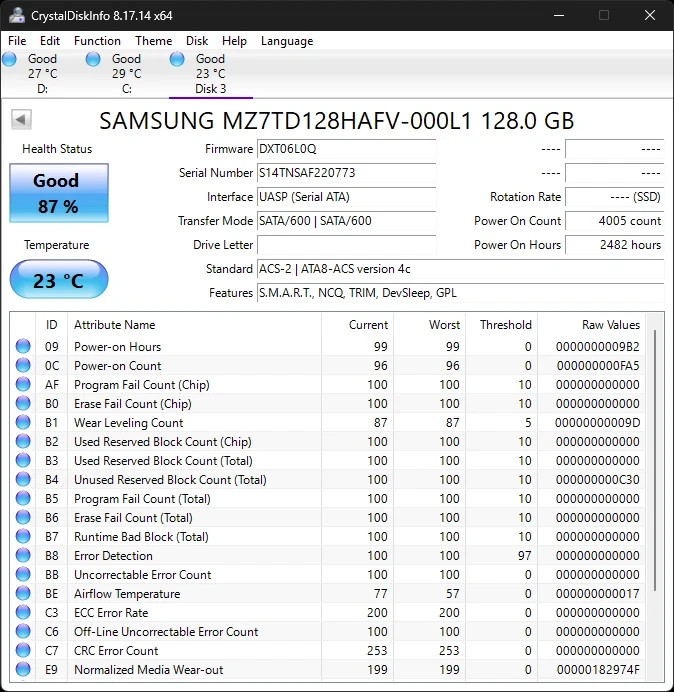Screen dimensions: 674x692
Task: Click the Good 87 % health status button
Action: 59,193
